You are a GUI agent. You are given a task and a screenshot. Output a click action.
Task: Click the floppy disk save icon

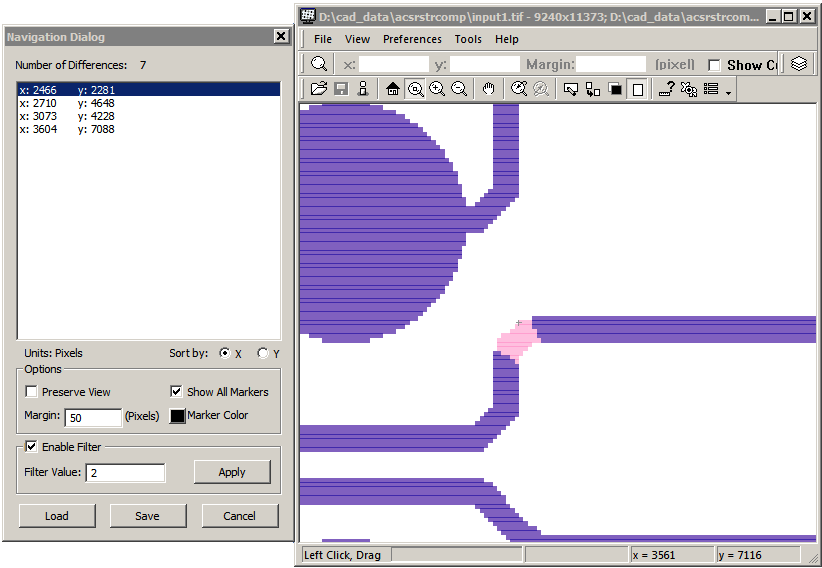341,89
